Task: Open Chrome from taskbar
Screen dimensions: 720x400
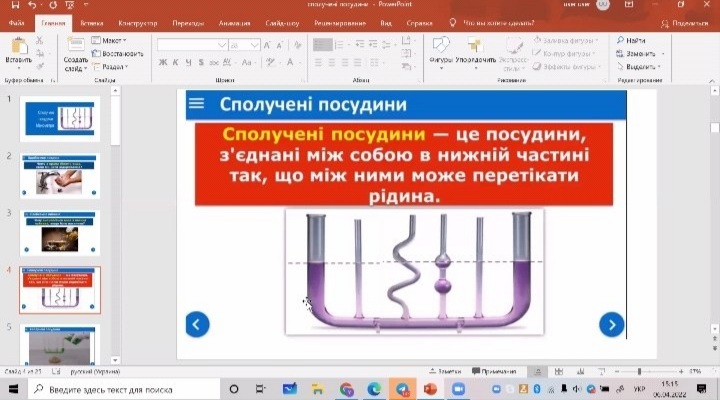Action: coord(346,389)
